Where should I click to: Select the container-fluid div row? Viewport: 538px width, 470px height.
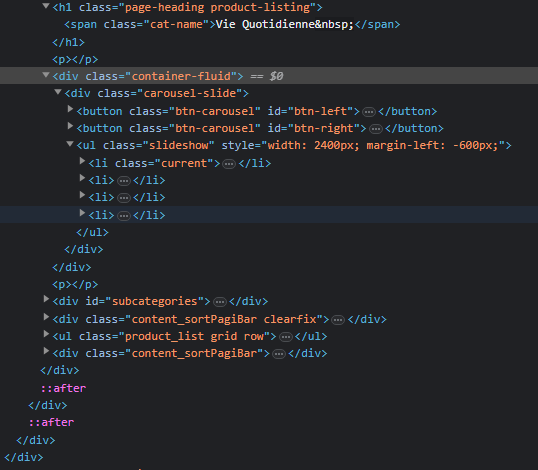click(x=269, y=76)
